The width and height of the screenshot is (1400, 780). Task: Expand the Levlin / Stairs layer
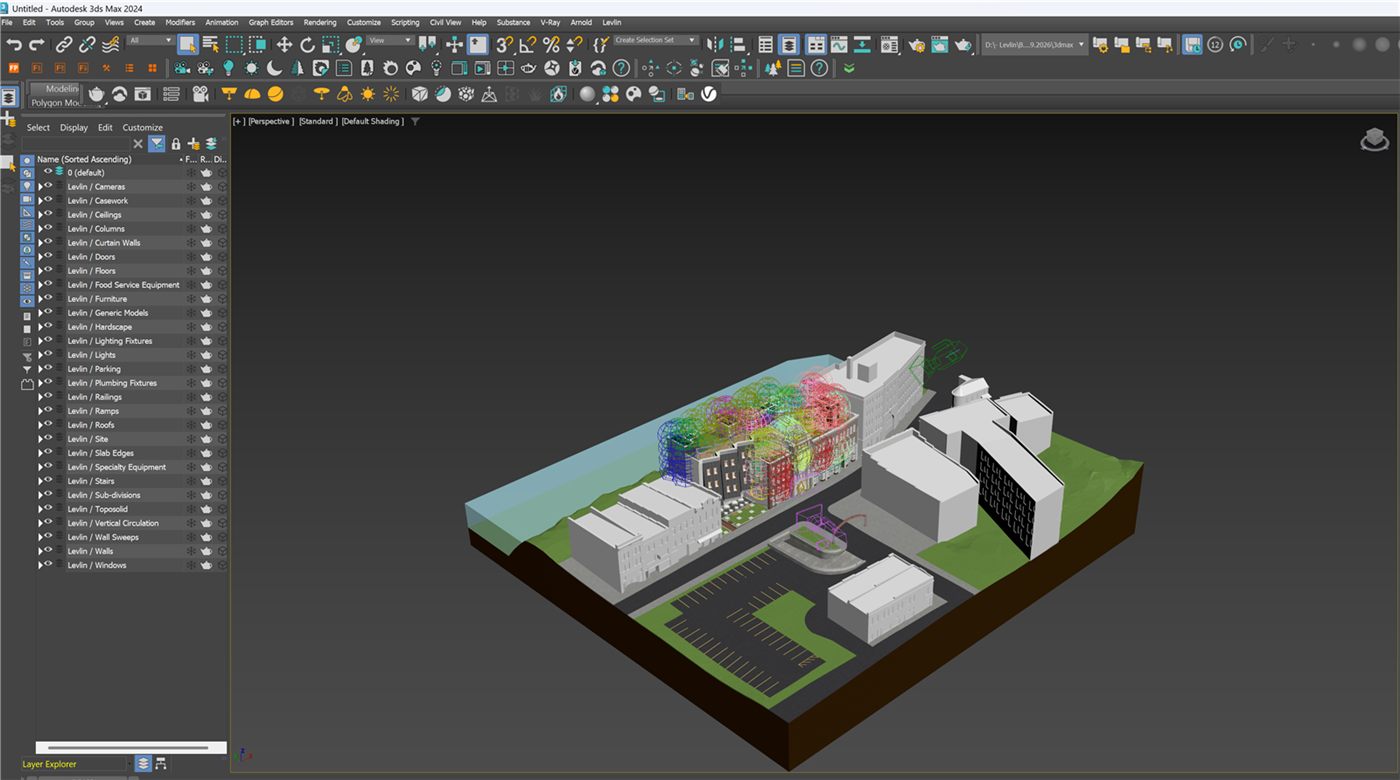click(40, 481)
